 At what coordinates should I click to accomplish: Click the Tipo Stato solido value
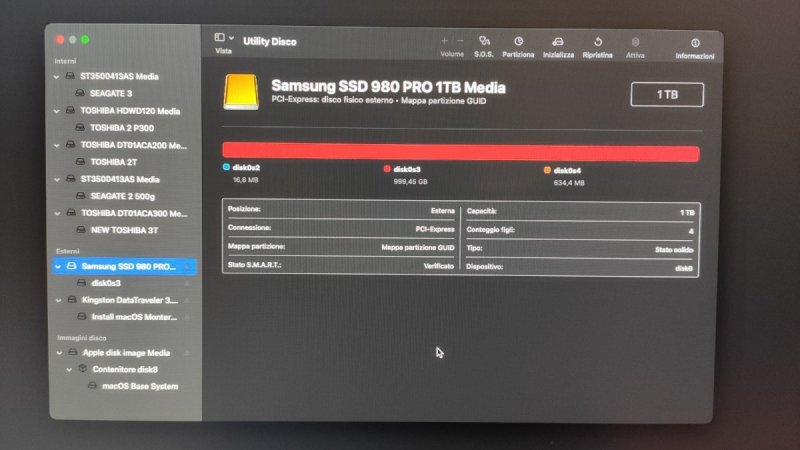[674, 249]
